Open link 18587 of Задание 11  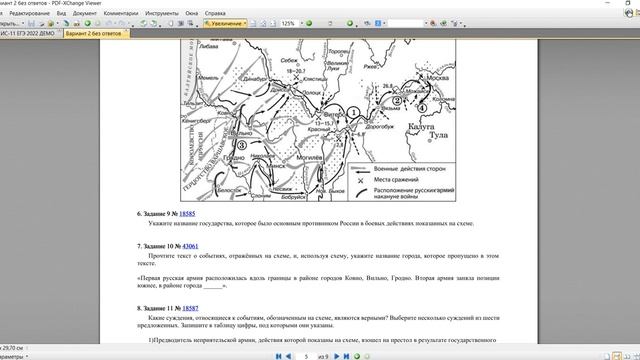(190, 308)
